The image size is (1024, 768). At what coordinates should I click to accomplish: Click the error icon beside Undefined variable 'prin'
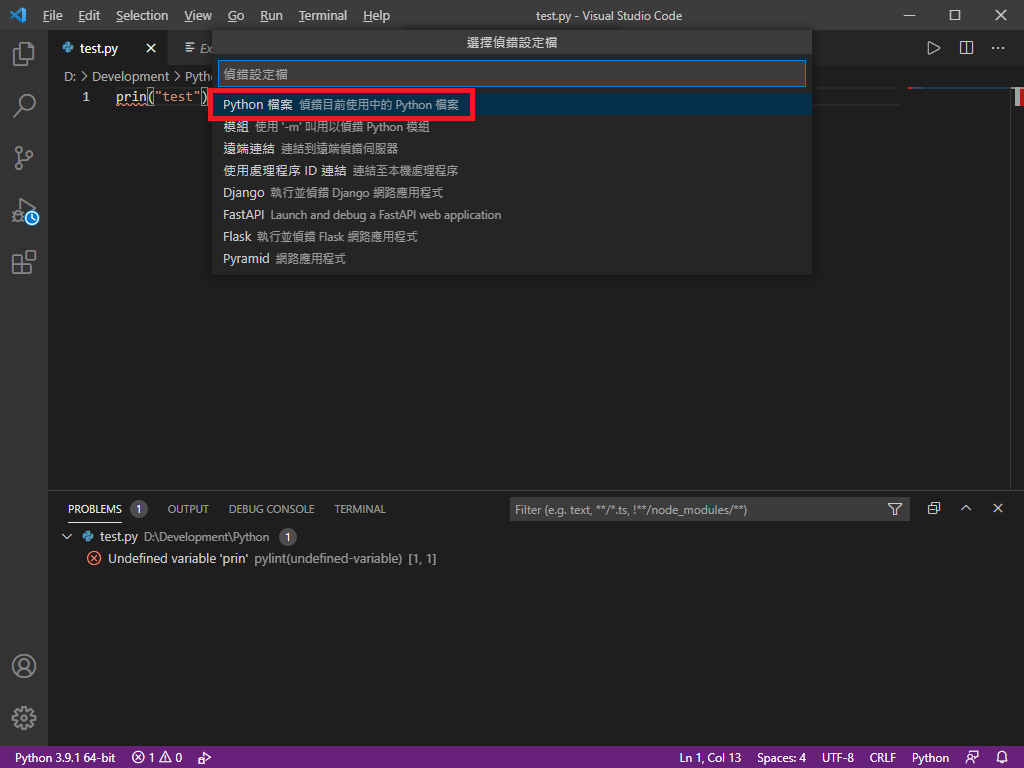[94, 558]
